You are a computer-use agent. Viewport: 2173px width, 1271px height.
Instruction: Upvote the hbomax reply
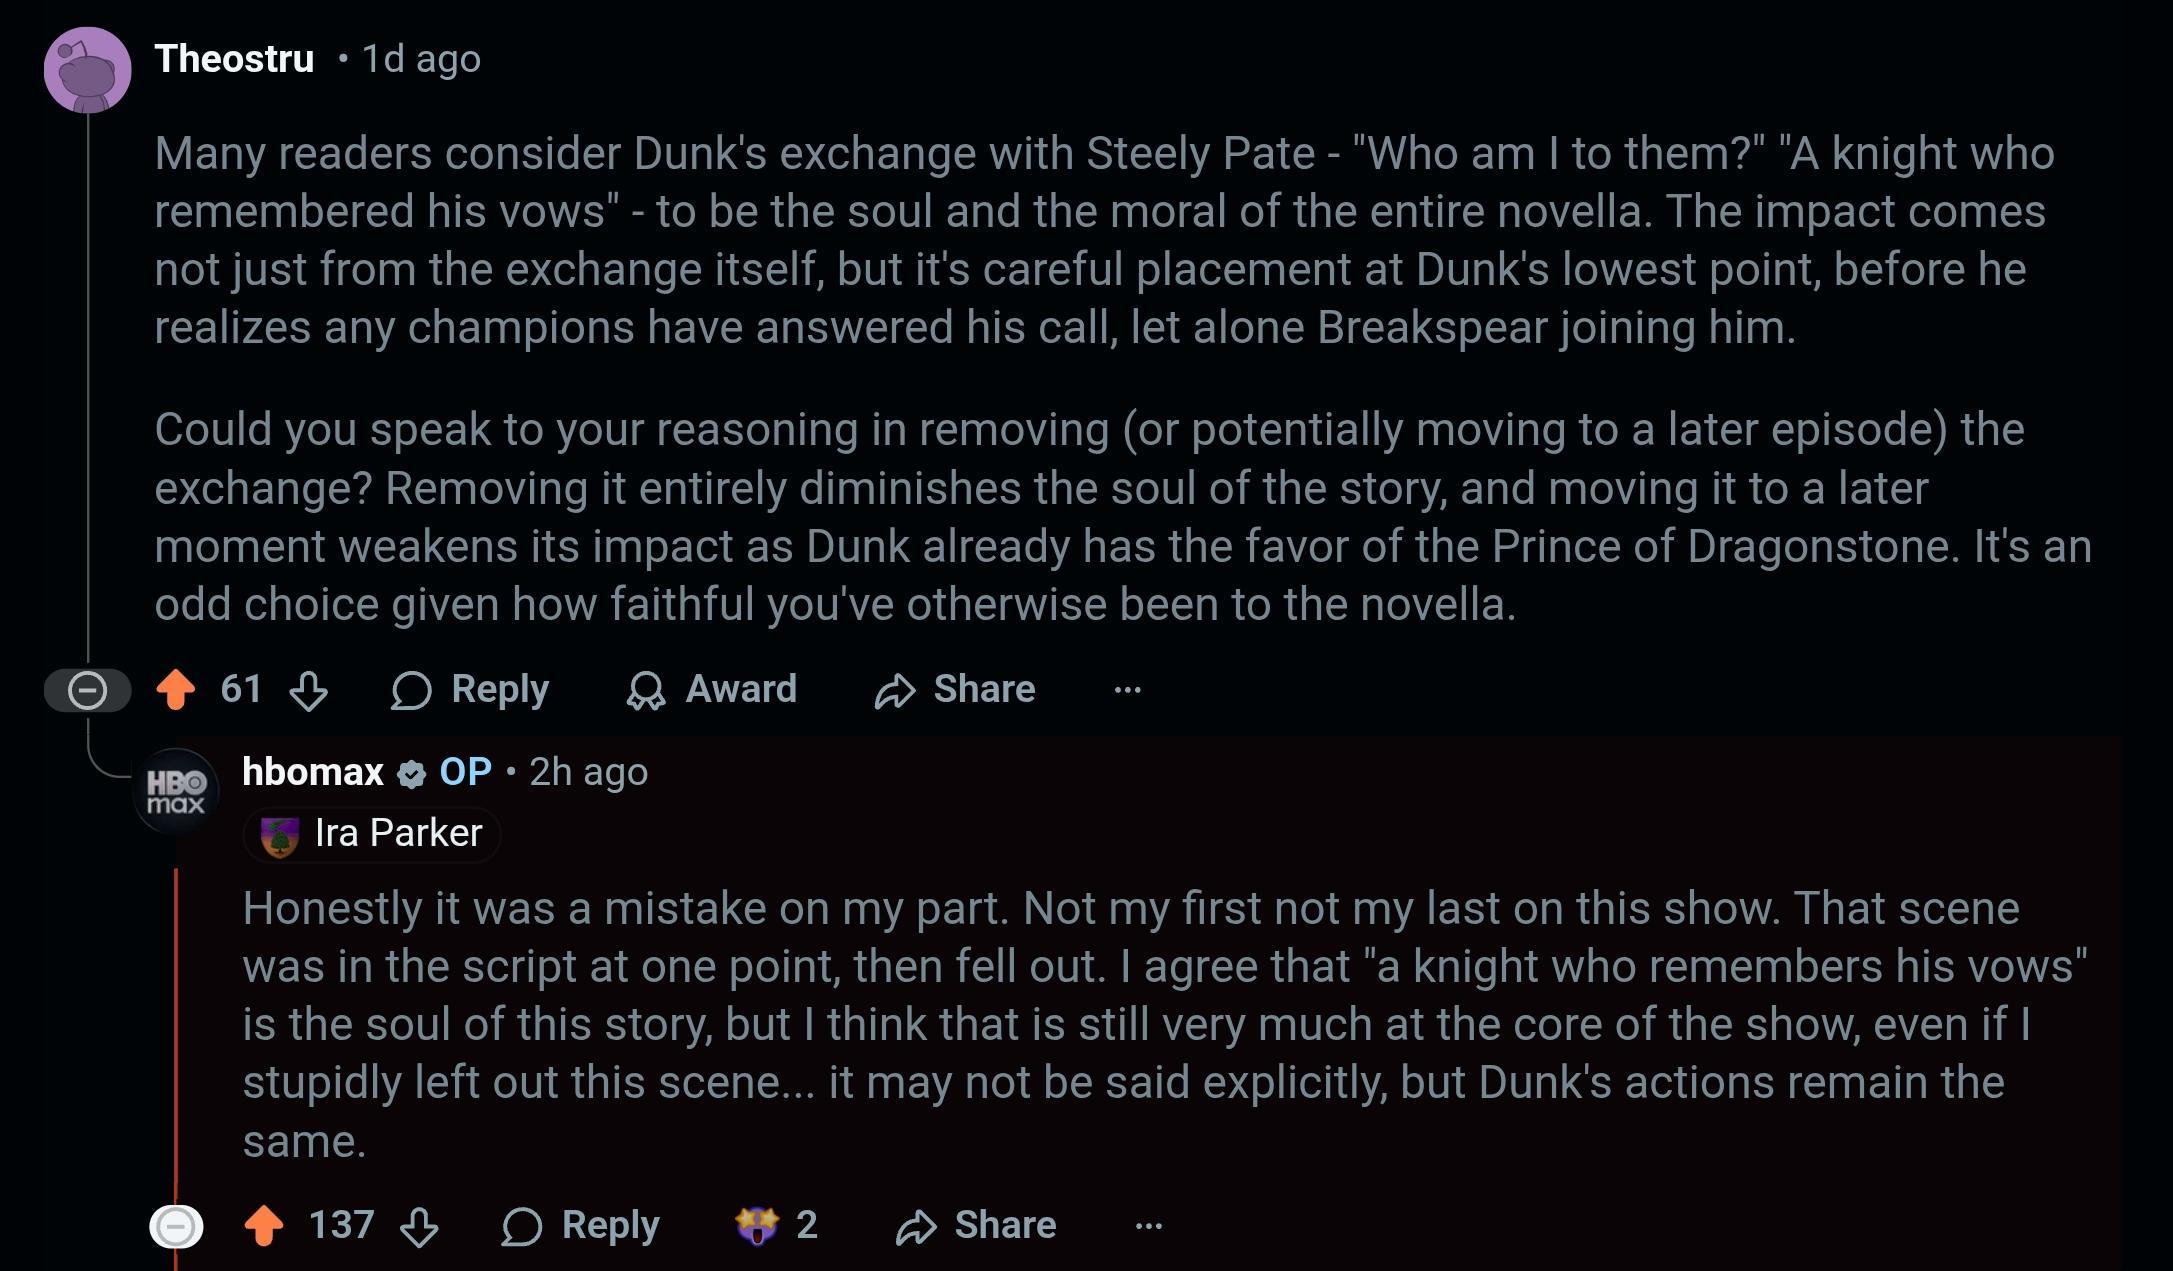[264, 1225]
